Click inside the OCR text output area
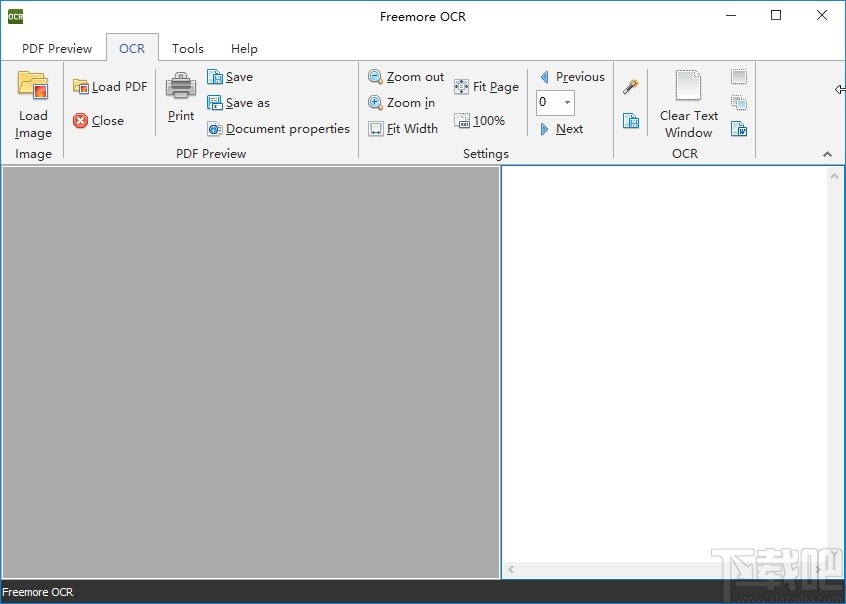This screenshot has width=846, height=604. (665, 364)
